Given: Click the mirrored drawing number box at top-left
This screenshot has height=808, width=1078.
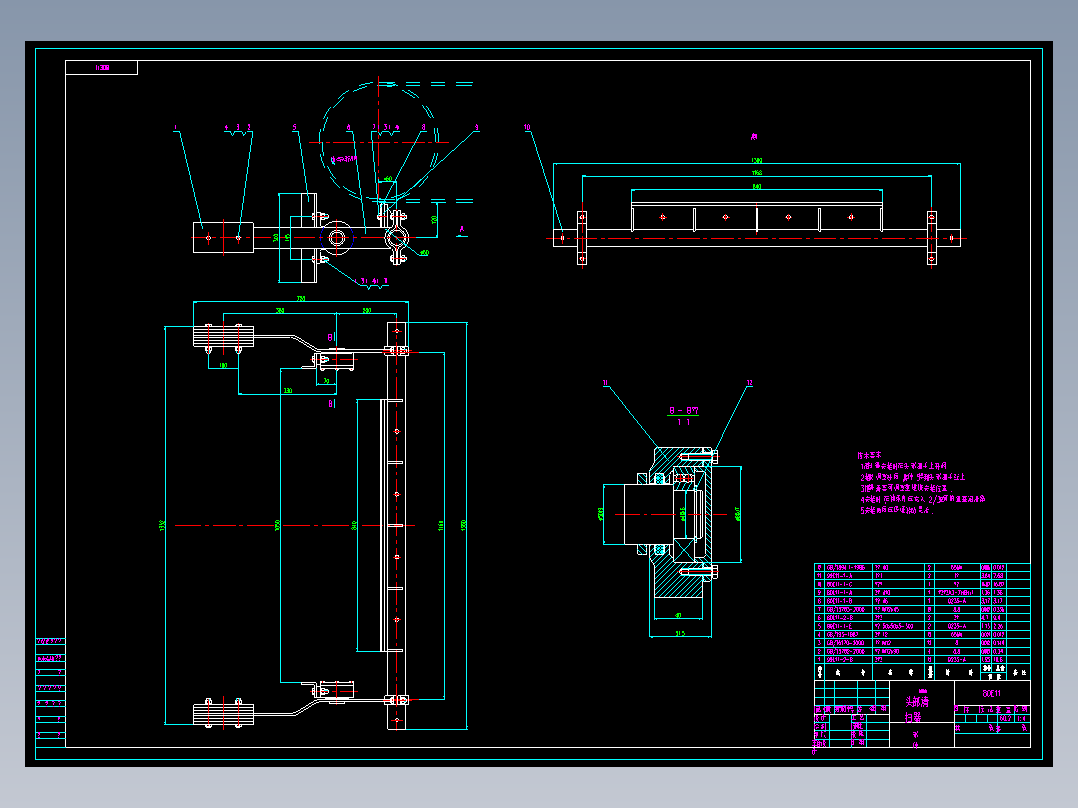Looking at the screenshot, I should 102,67.
